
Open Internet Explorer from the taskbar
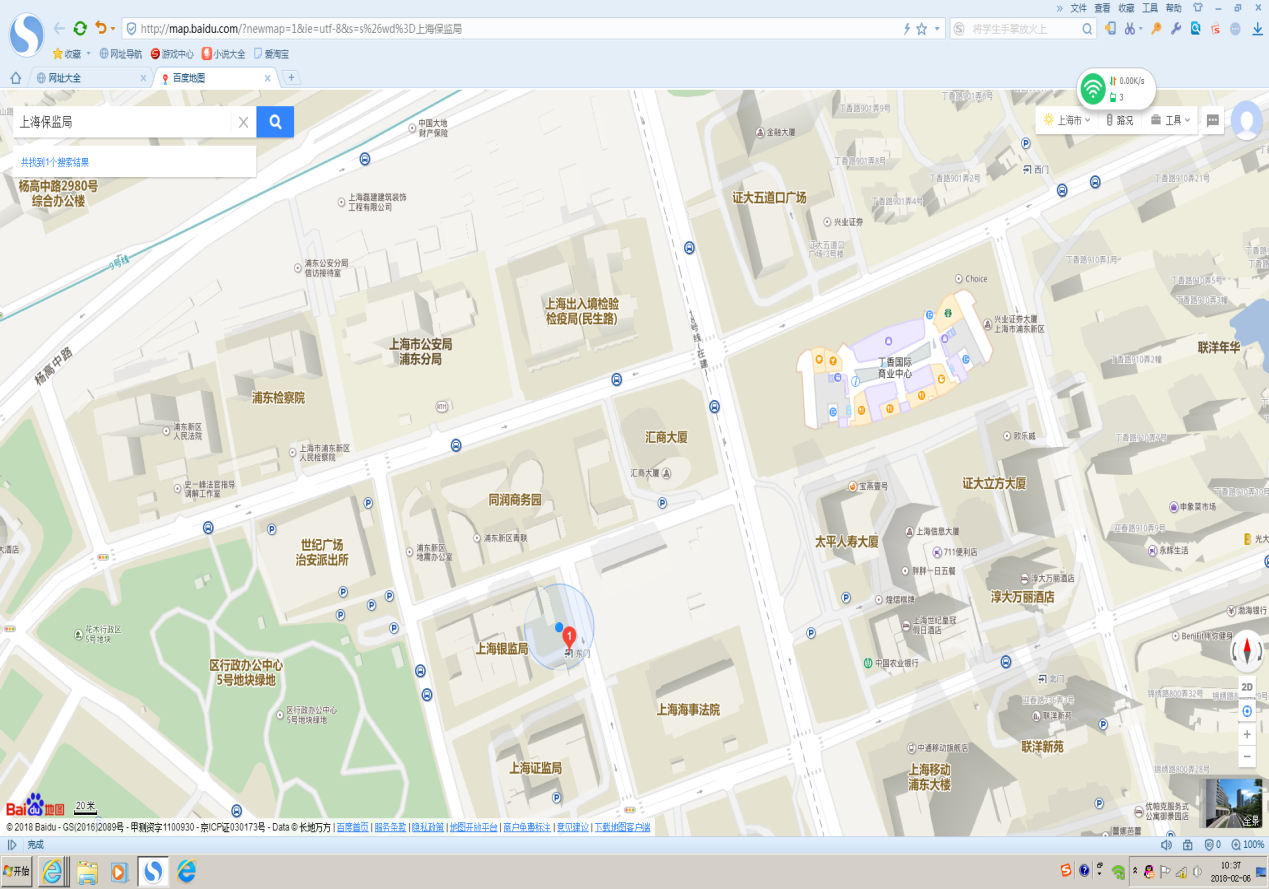(52, 871)
